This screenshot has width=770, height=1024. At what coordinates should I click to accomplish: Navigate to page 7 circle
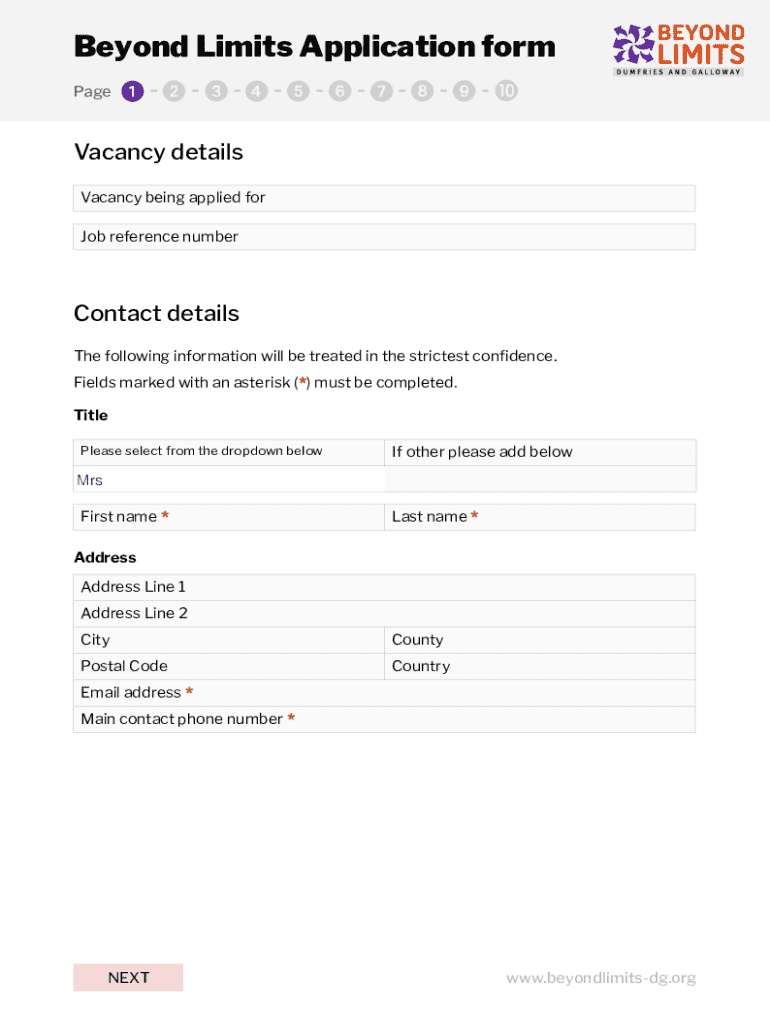pos(381,92)
